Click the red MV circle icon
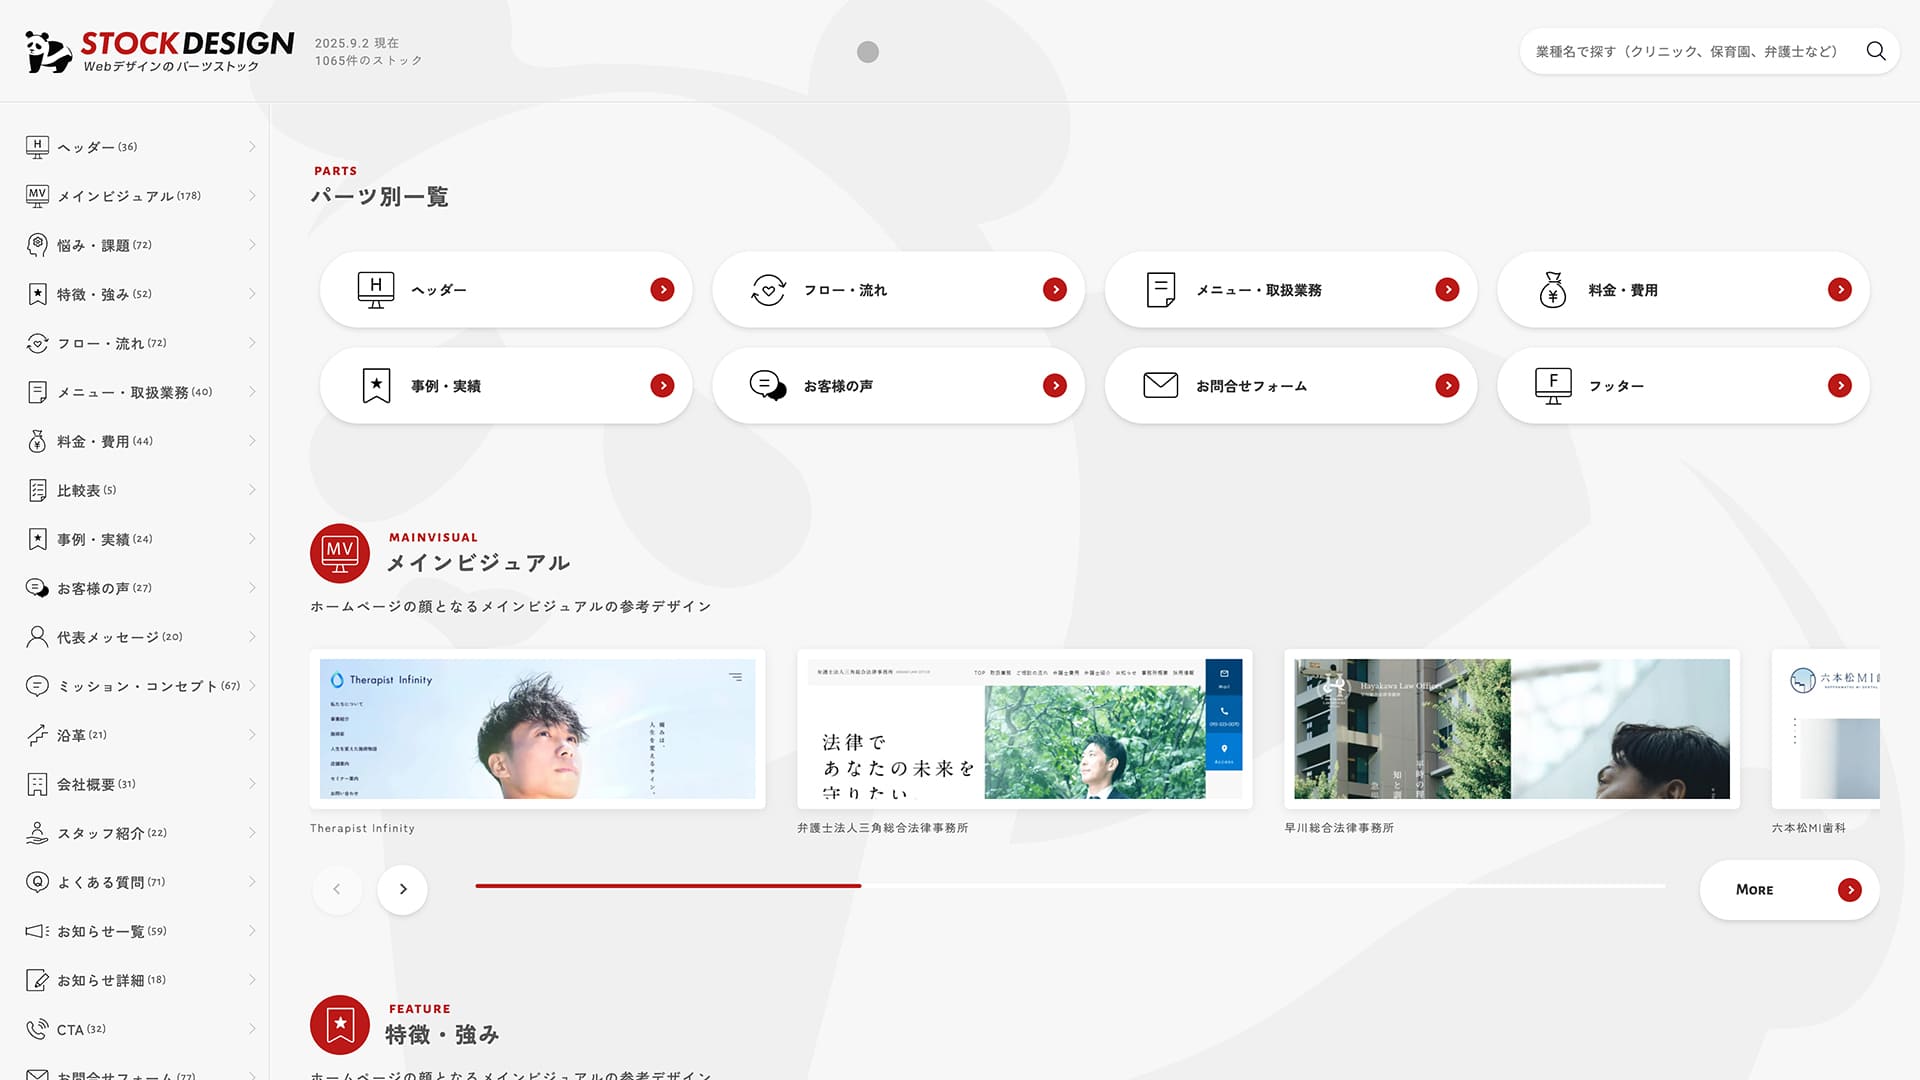The height and width of the screenshot is (1080, 1920). 340,553
